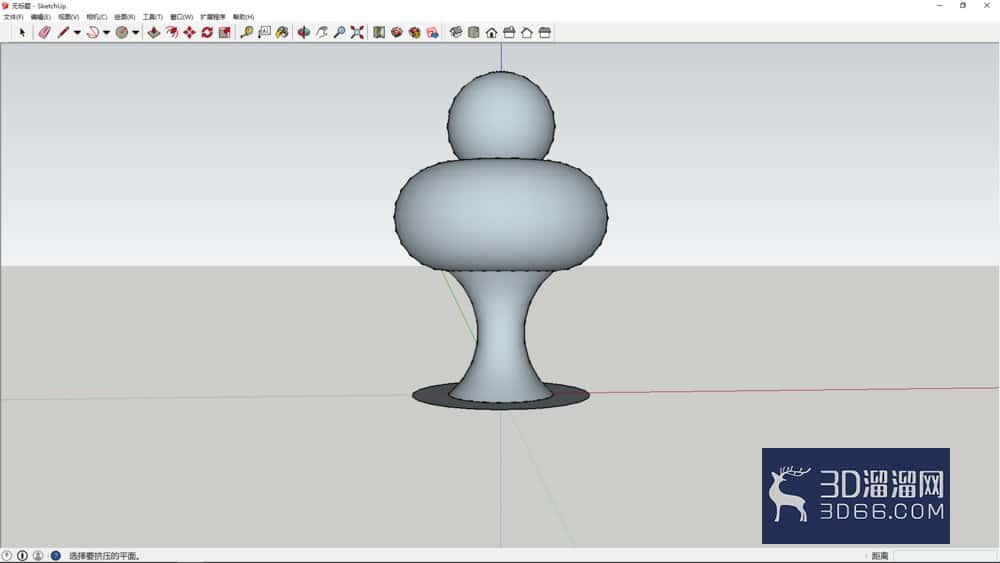Switch to Top view icon
The width and height of the screenshot is (1000, 563).
(473, 33)
